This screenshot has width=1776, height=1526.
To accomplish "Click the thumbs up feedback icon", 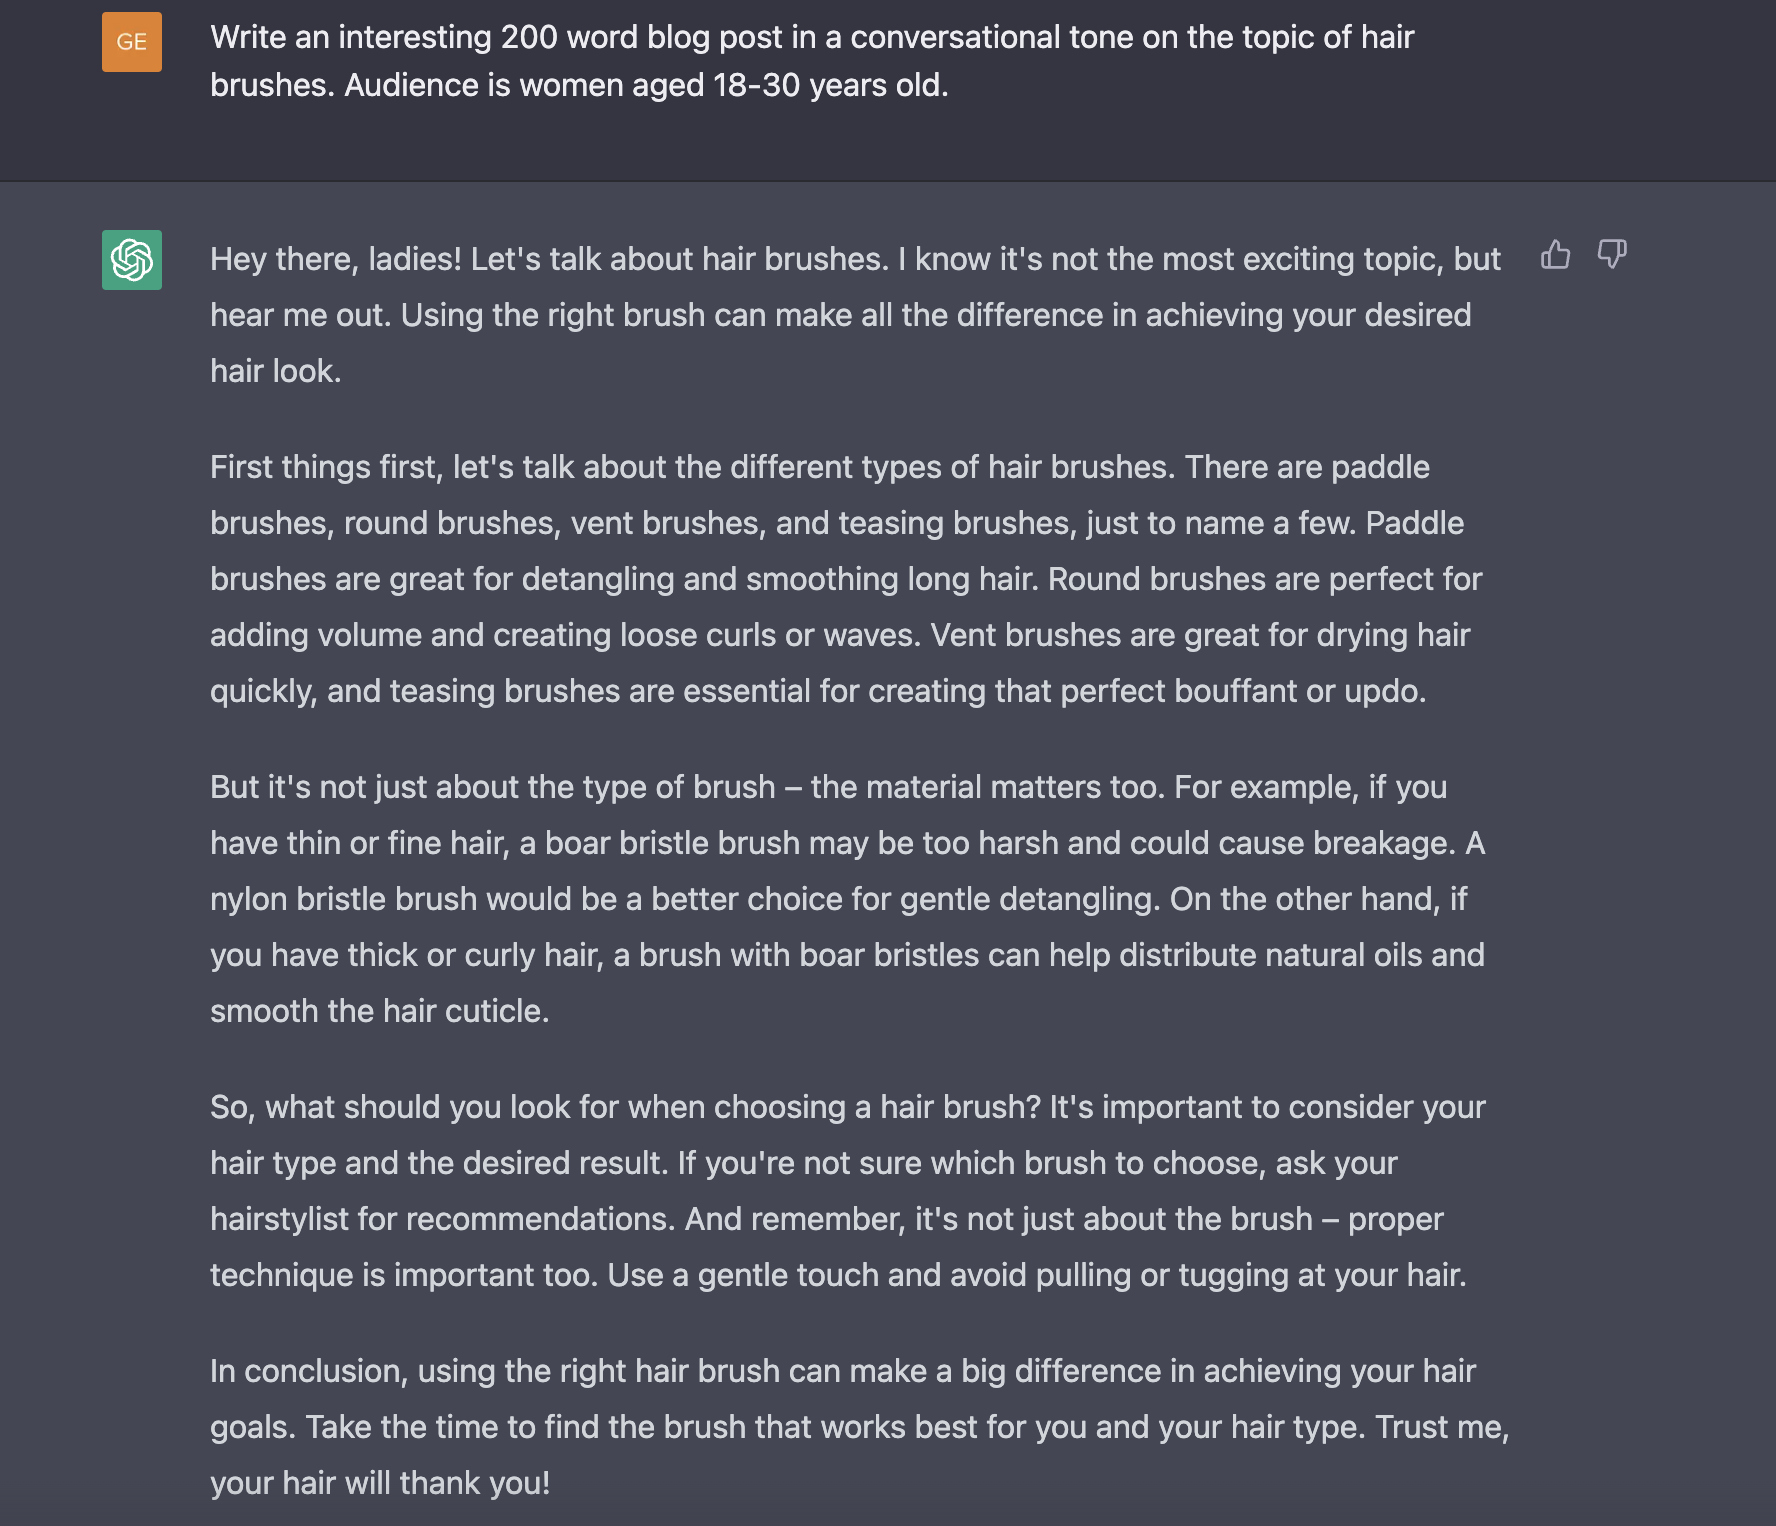I will pyautogui.click(x=1555, y=255).
